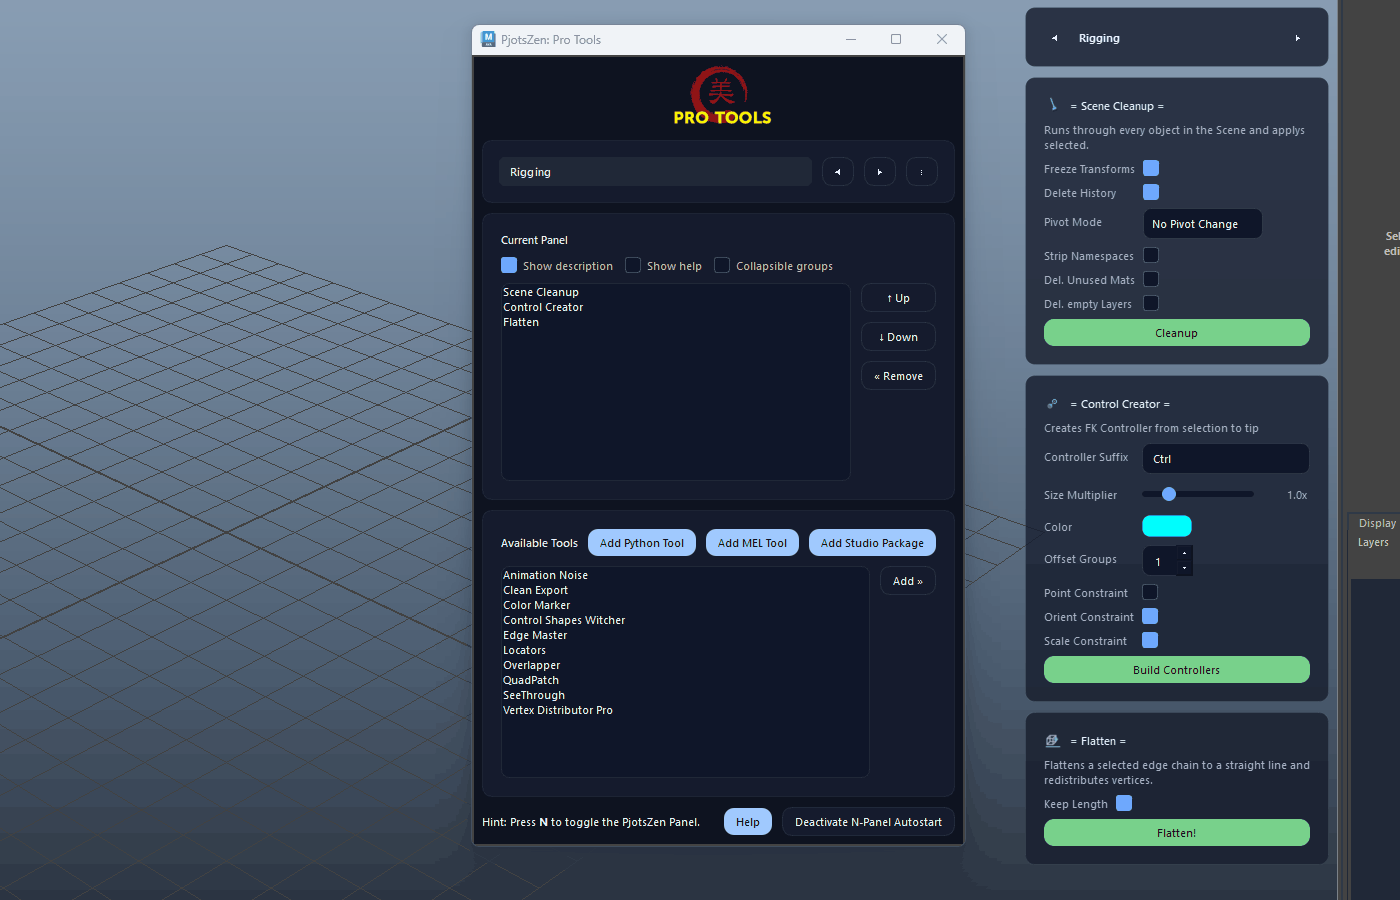Click the Pro Tools logo
The width and height of the screenshot is (1400, 900).
722,96
